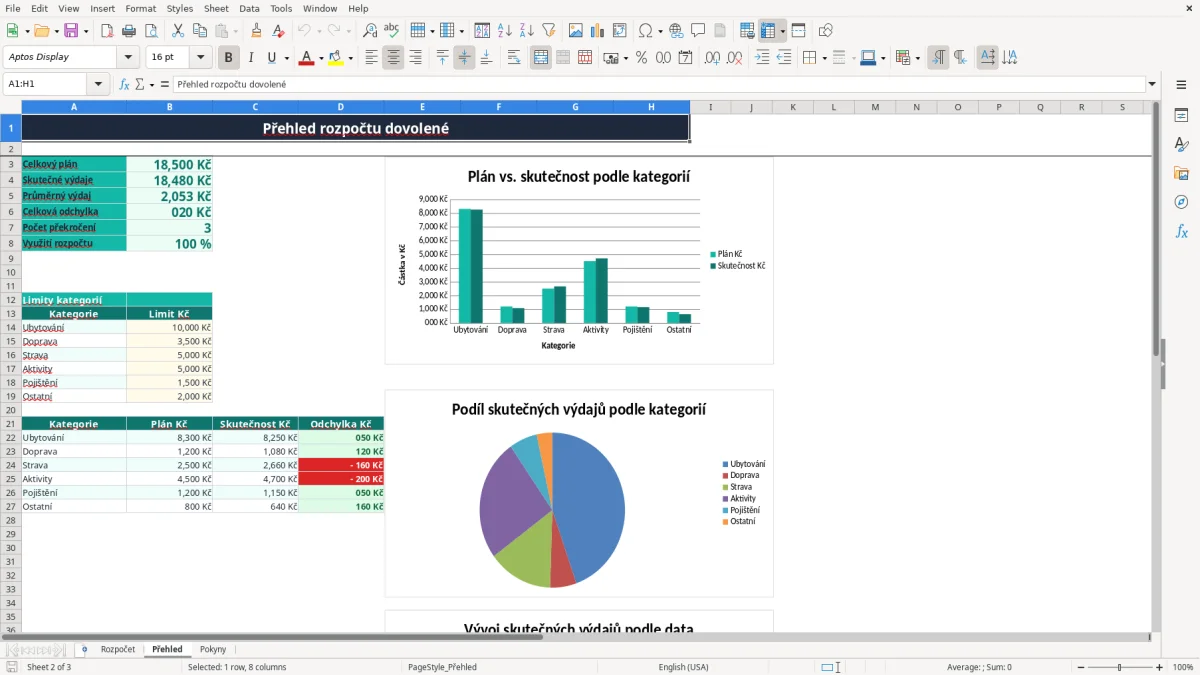Select column D header
Viewport: 1200px width, 675px height.
click(341, 107)
